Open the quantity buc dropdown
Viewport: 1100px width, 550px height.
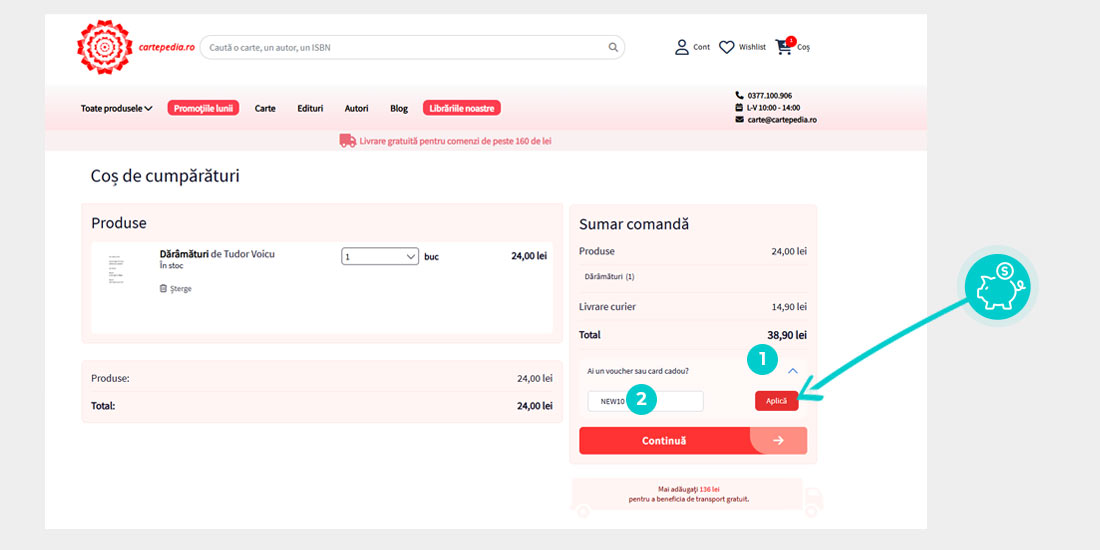tap(380, 257)
